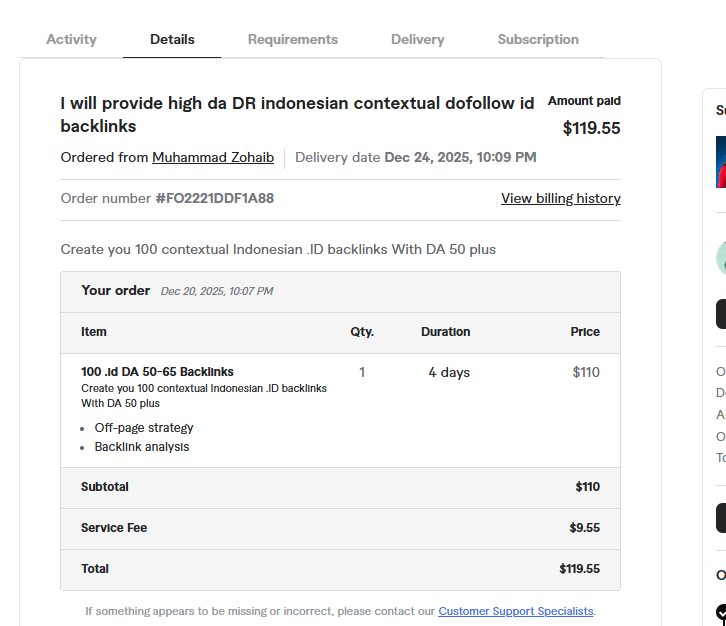The image size is (726, 626).
Task: Click the gig title about Indonesian backlinks
Action: (x=297, y=114)
